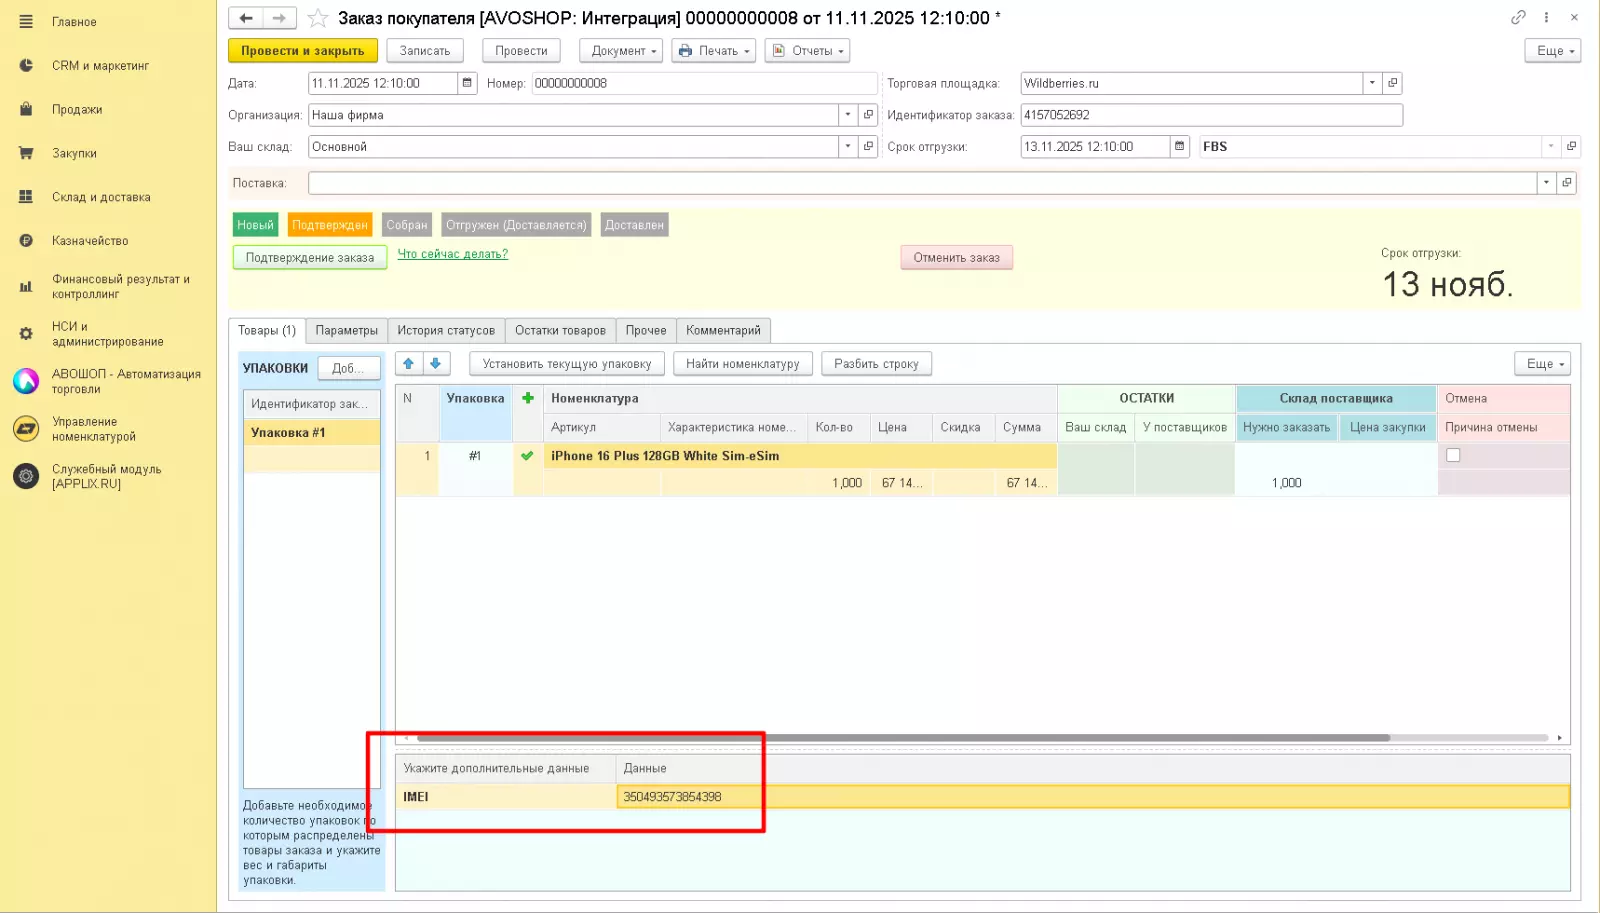Click the Разбить строку button

[x=876, y=363]
